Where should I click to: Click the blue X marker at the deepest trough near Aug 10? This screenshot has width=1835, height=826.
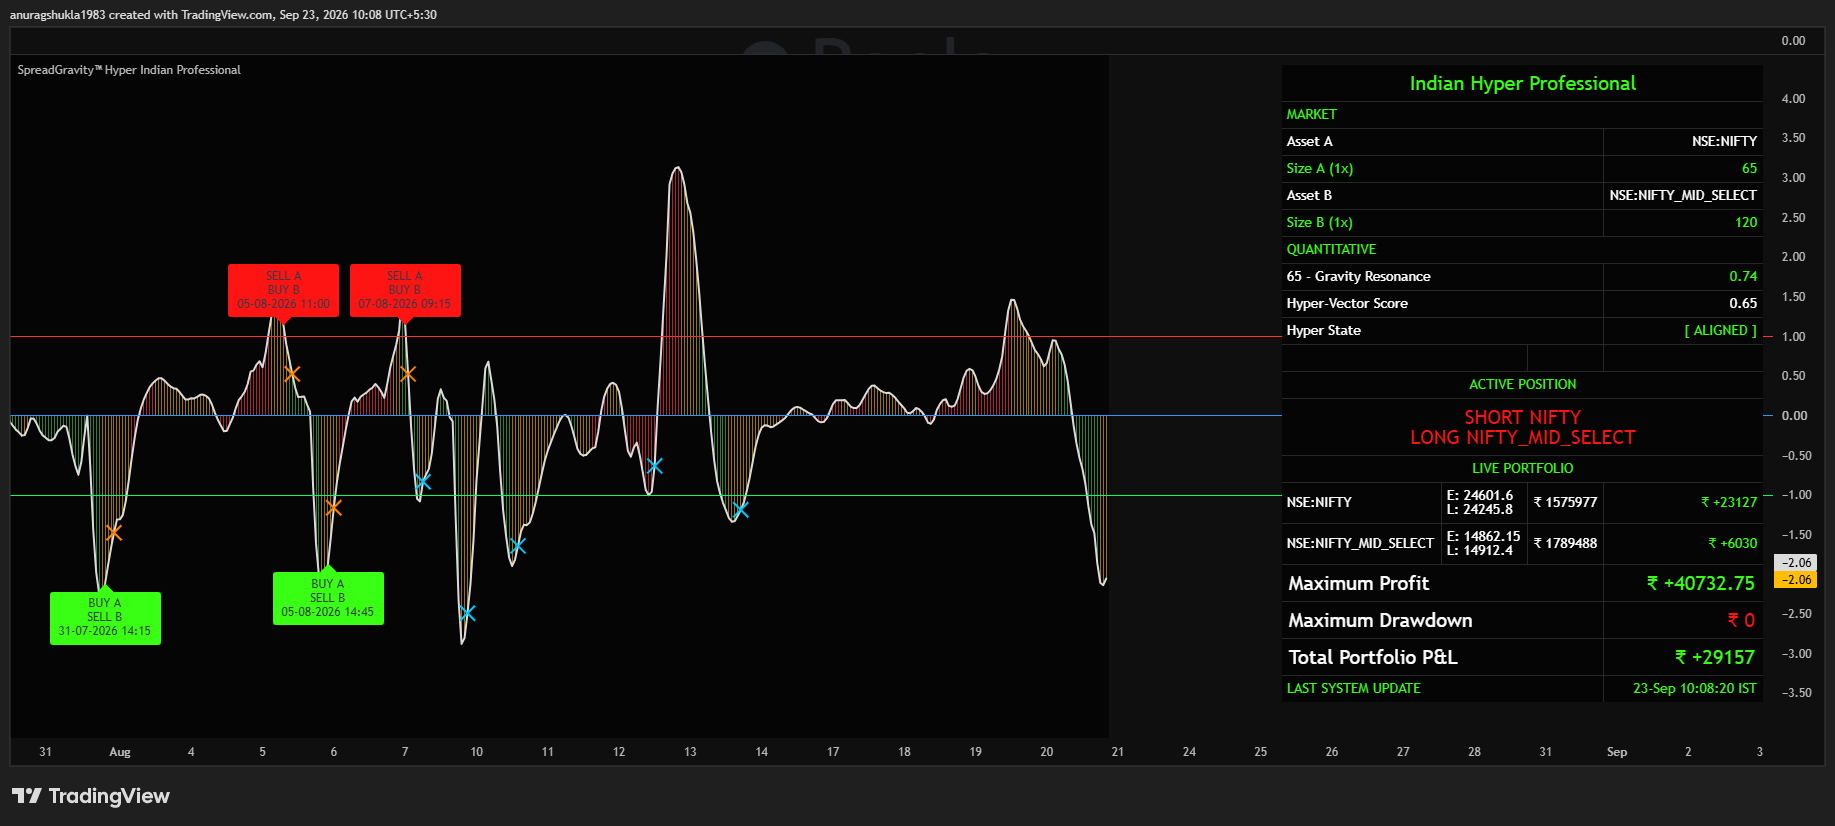pos(467,613)
